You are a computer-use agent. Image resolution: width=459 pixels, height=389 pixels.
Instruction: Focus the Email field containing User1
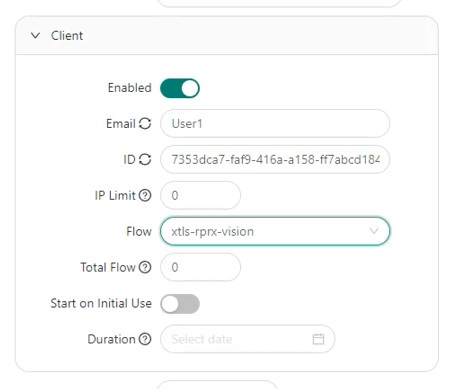(x=275, y=124)
